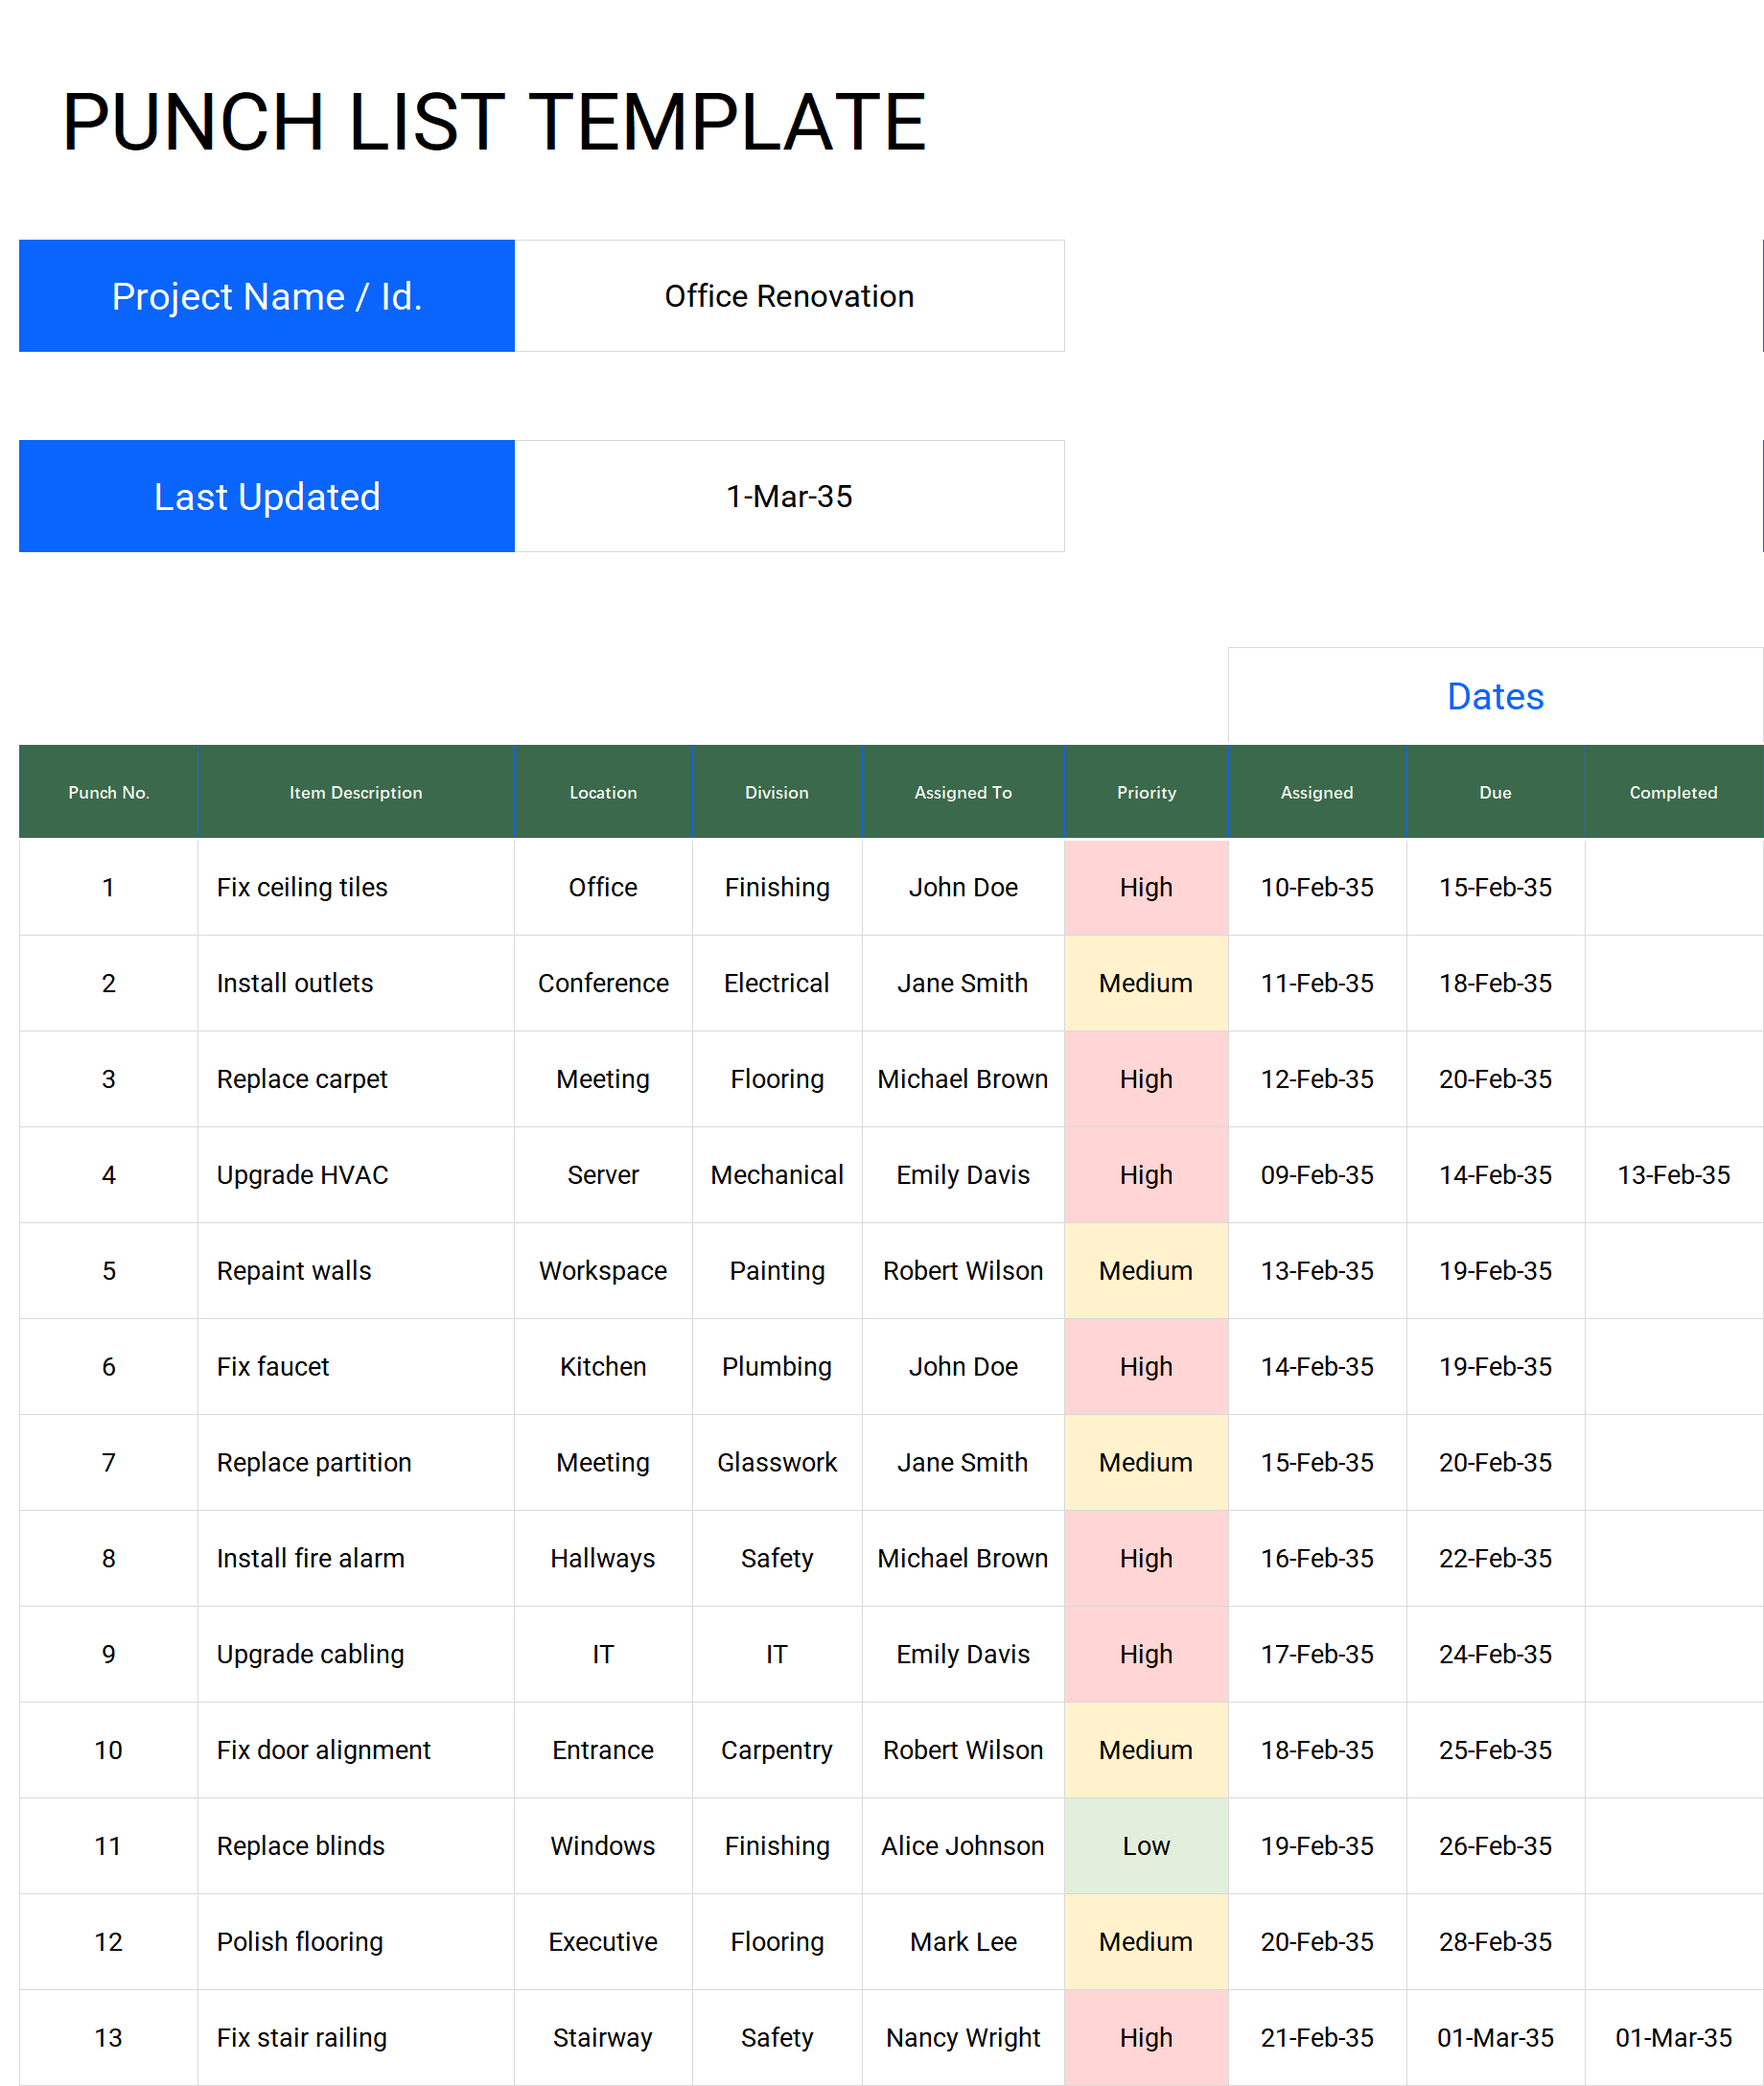Click the Medium priority cell for Polish flooring
The height and width of the screenshot is (2086, 1764).
[x=1146, y=1942]
